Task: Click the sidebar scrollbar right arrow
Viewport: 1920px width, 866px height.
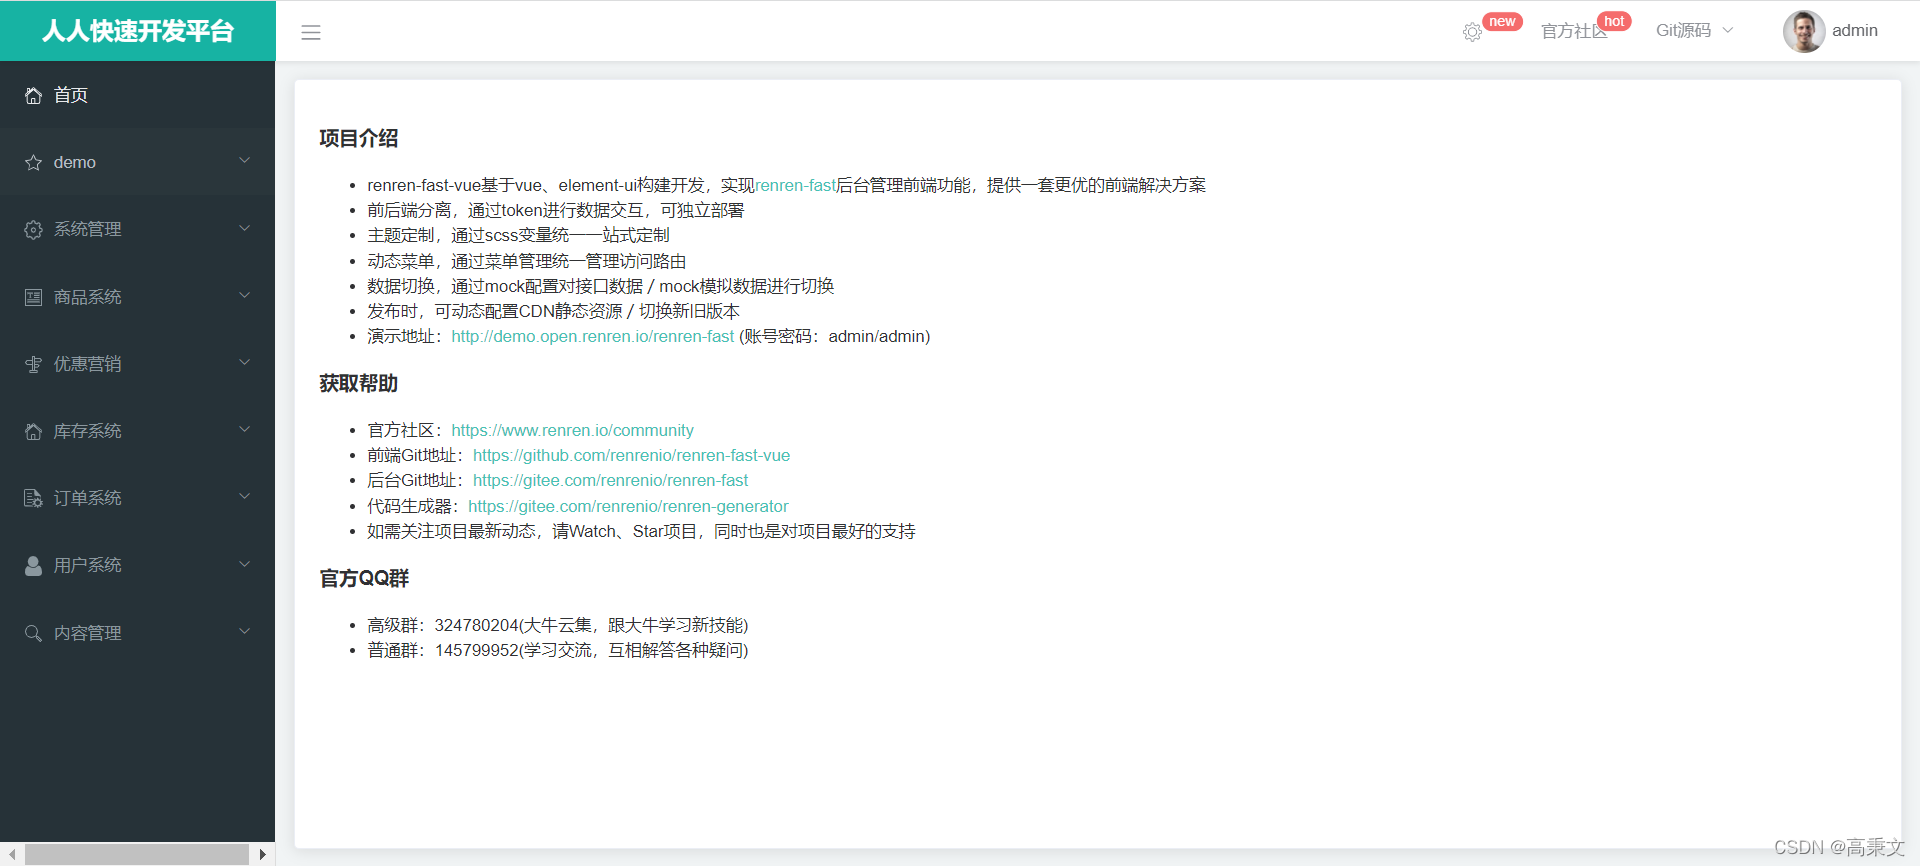Action: point(262,854)
